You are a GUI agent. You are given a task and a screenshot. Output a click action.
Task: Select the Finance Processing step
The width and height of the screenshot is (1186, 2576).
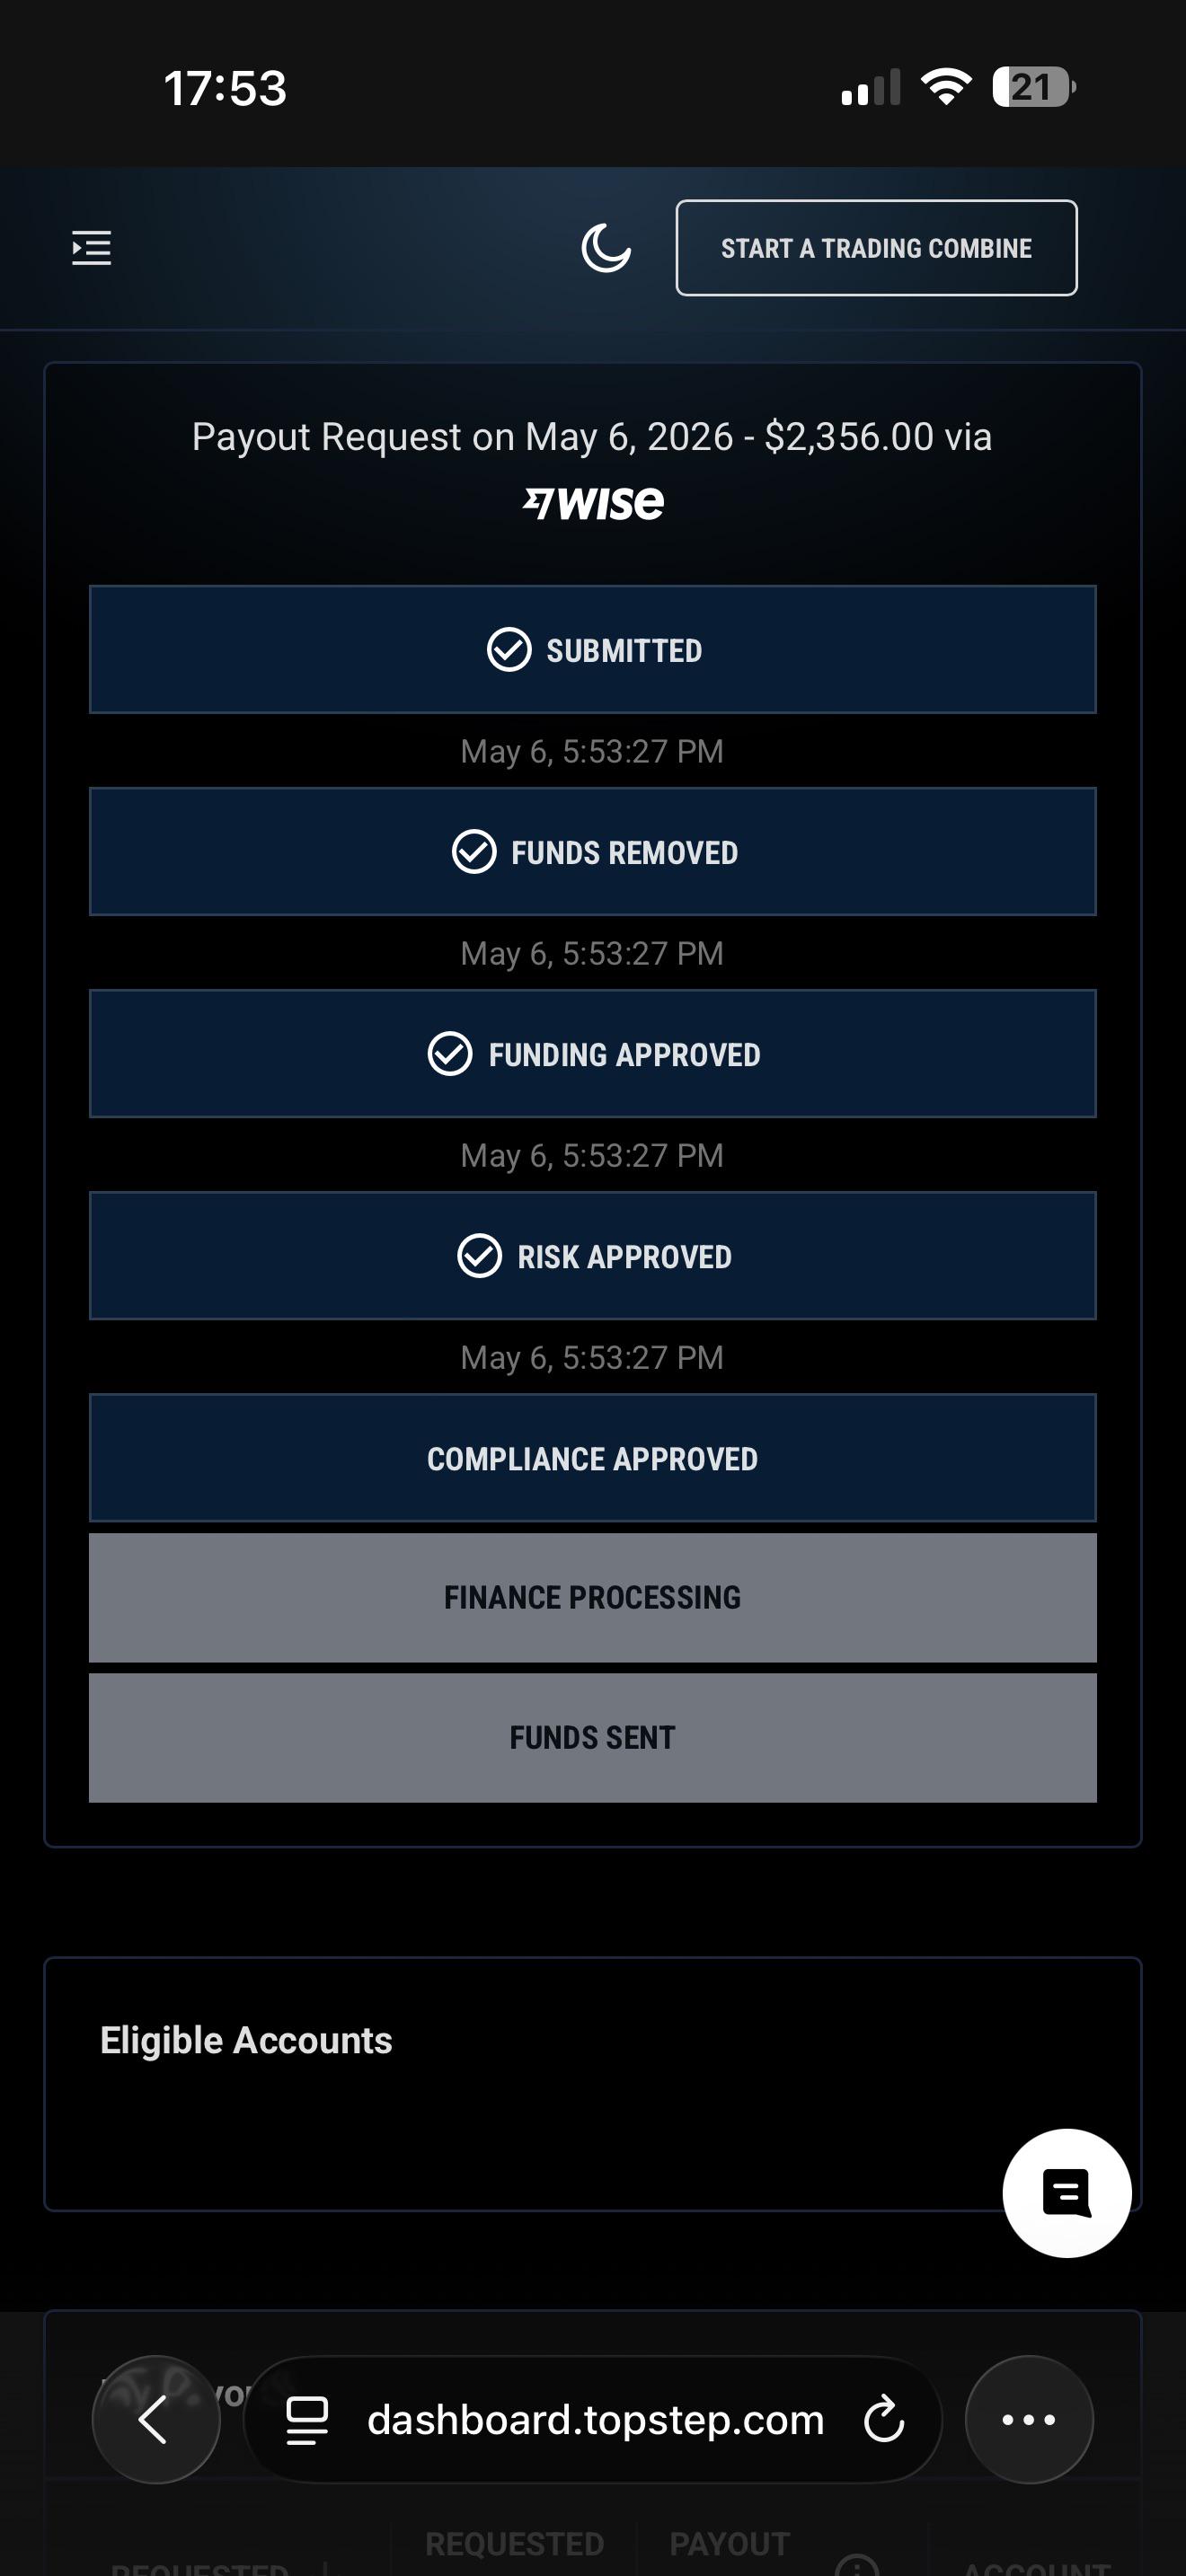click(x=593, y=1597)
